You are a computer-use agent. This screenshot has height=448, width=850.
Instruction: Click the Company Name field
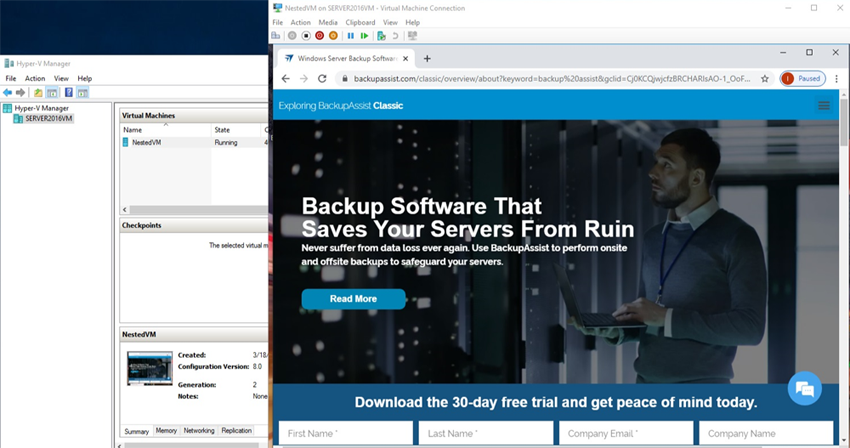point(766,433)
